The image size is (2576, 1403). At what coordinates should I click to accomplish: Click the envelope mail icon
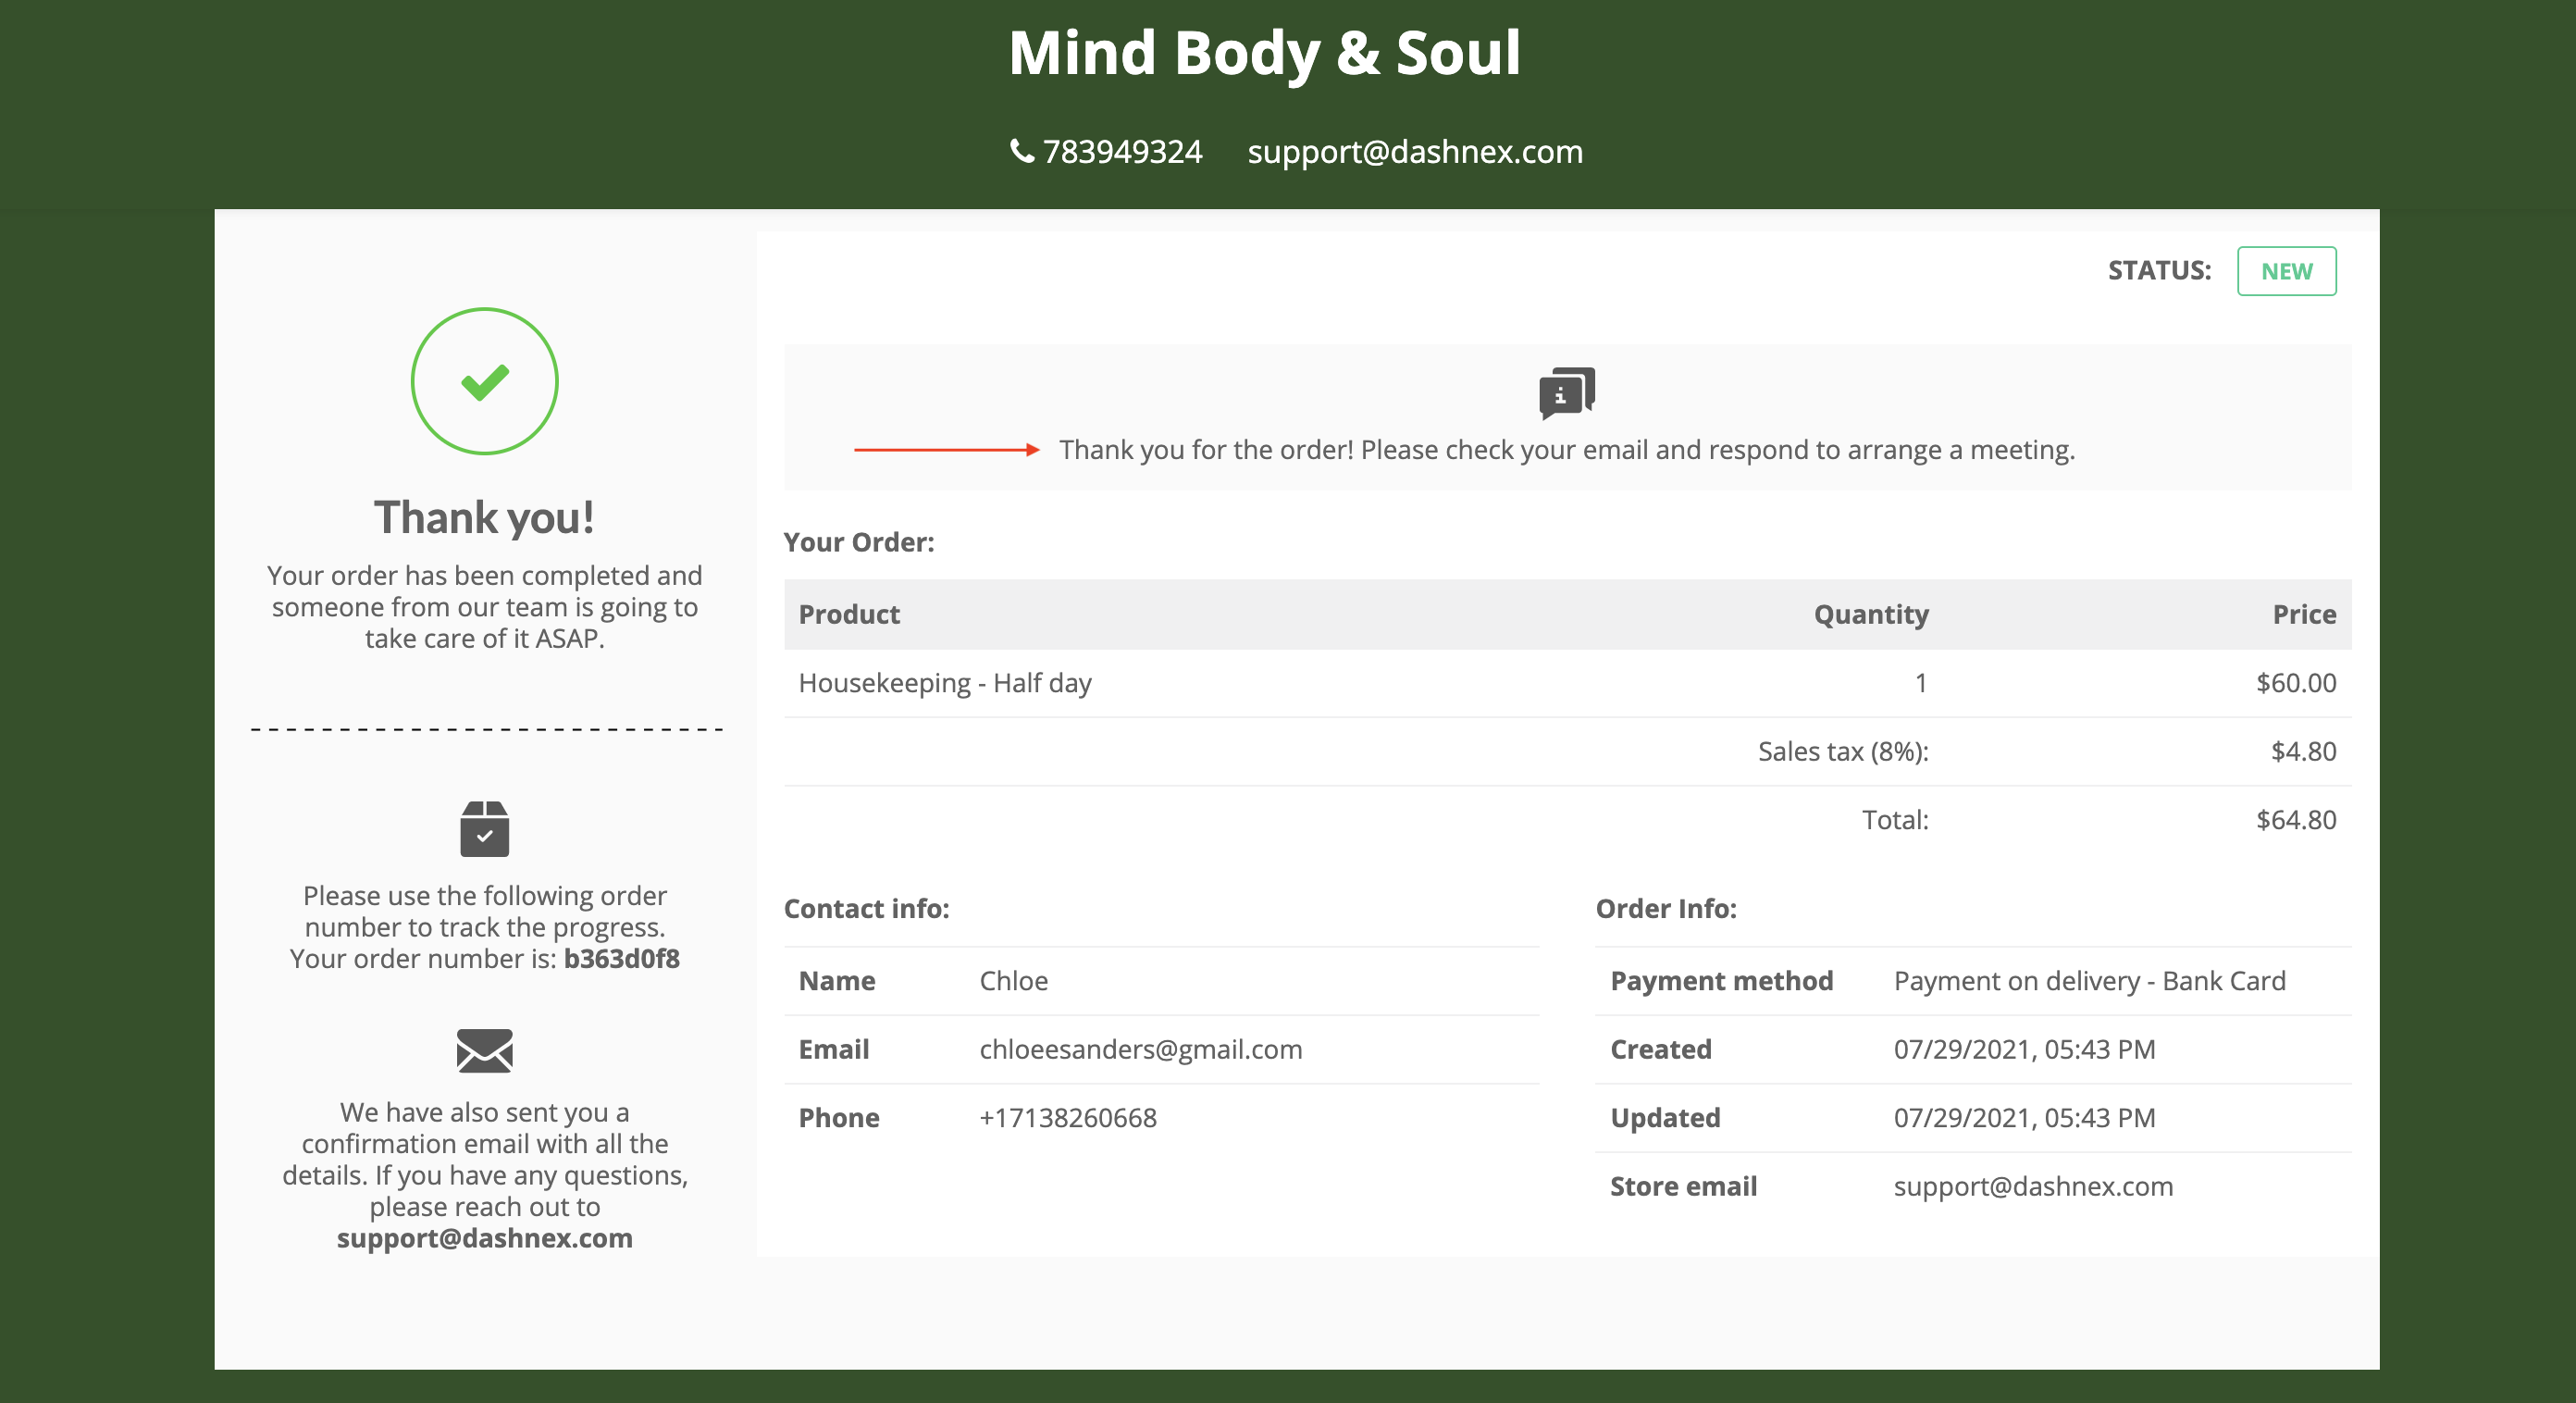[484, 1050]
